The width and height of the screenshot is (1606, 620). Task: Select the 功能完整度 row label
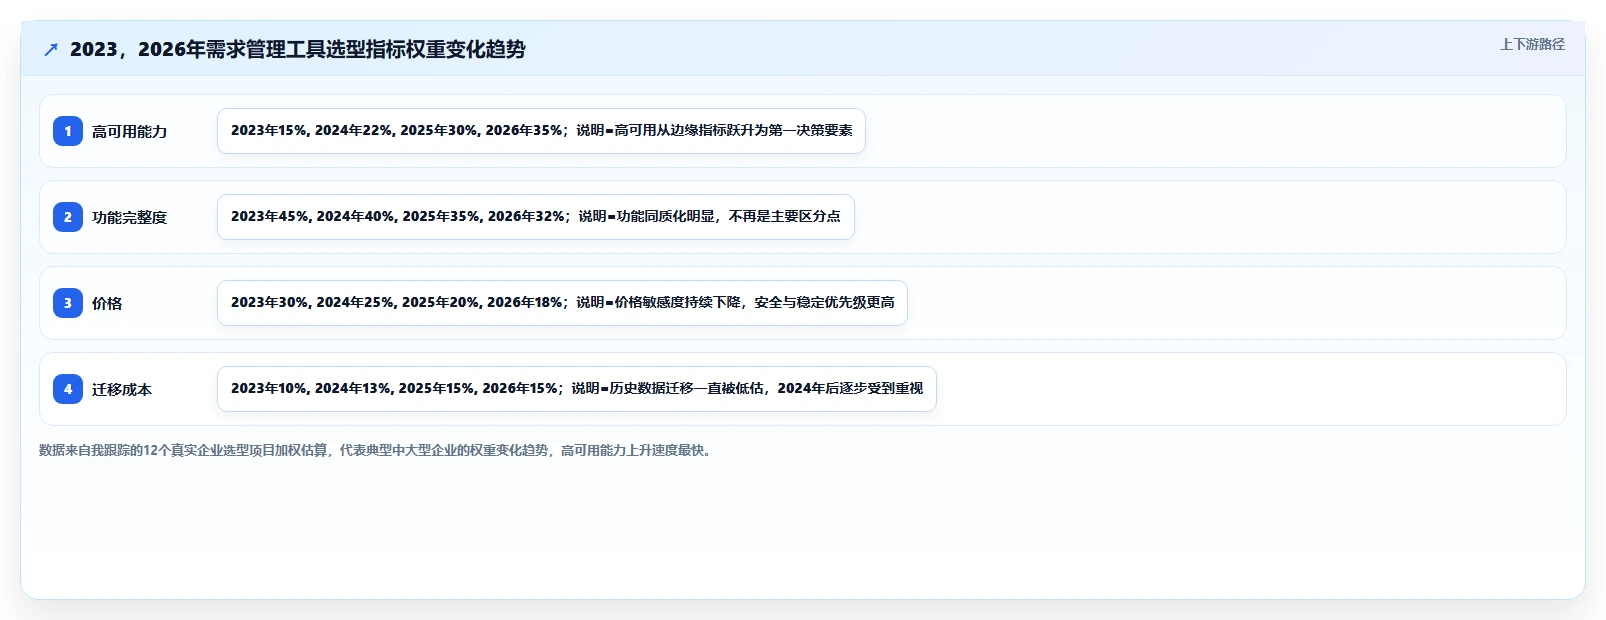tap(129, 217)
